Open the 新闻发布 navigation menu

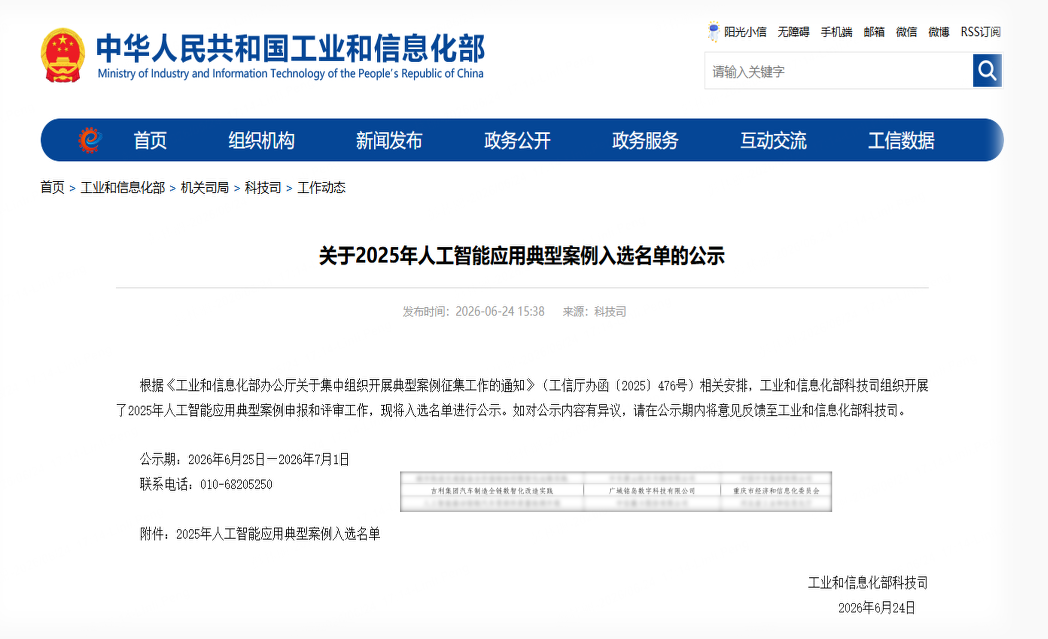pyautogui.click(x=389, y=140)
